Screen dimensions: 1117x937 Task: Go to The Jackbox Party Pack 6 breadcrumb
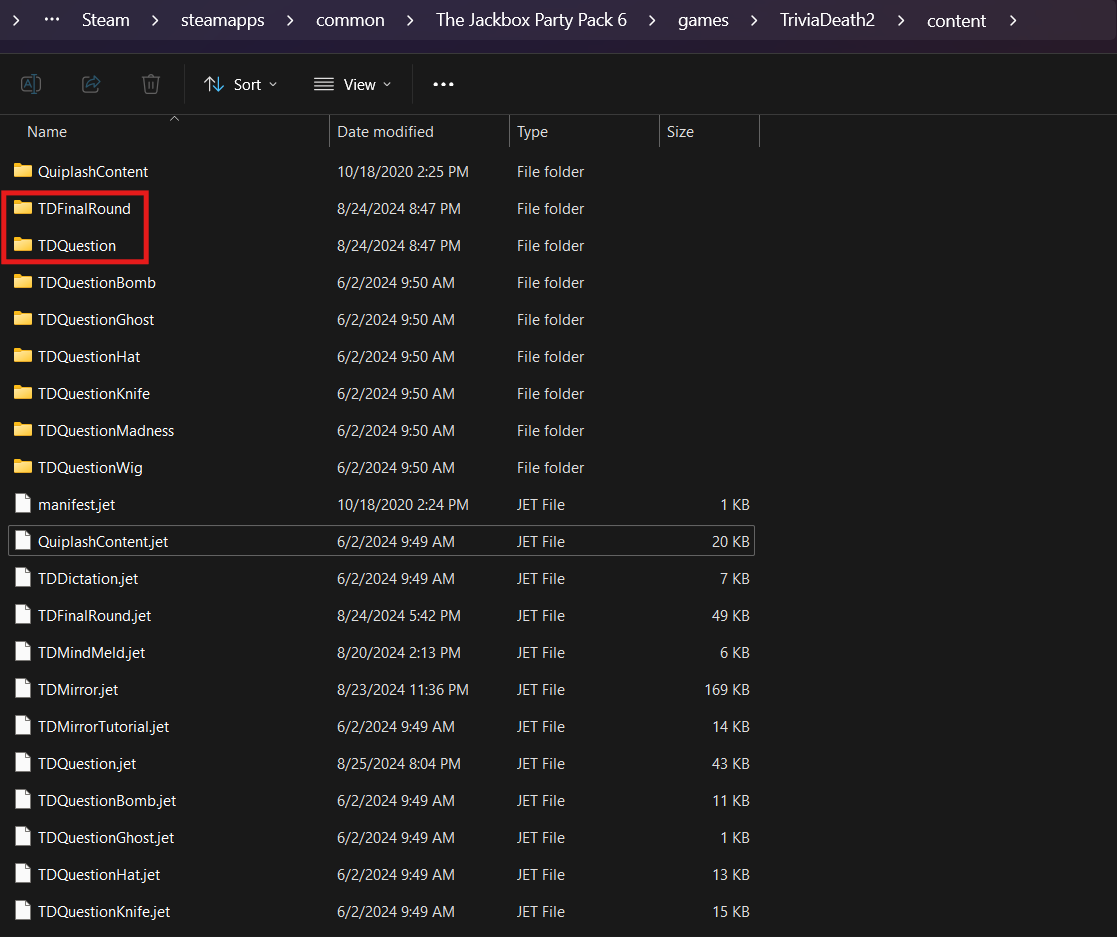tap(531, 20)
